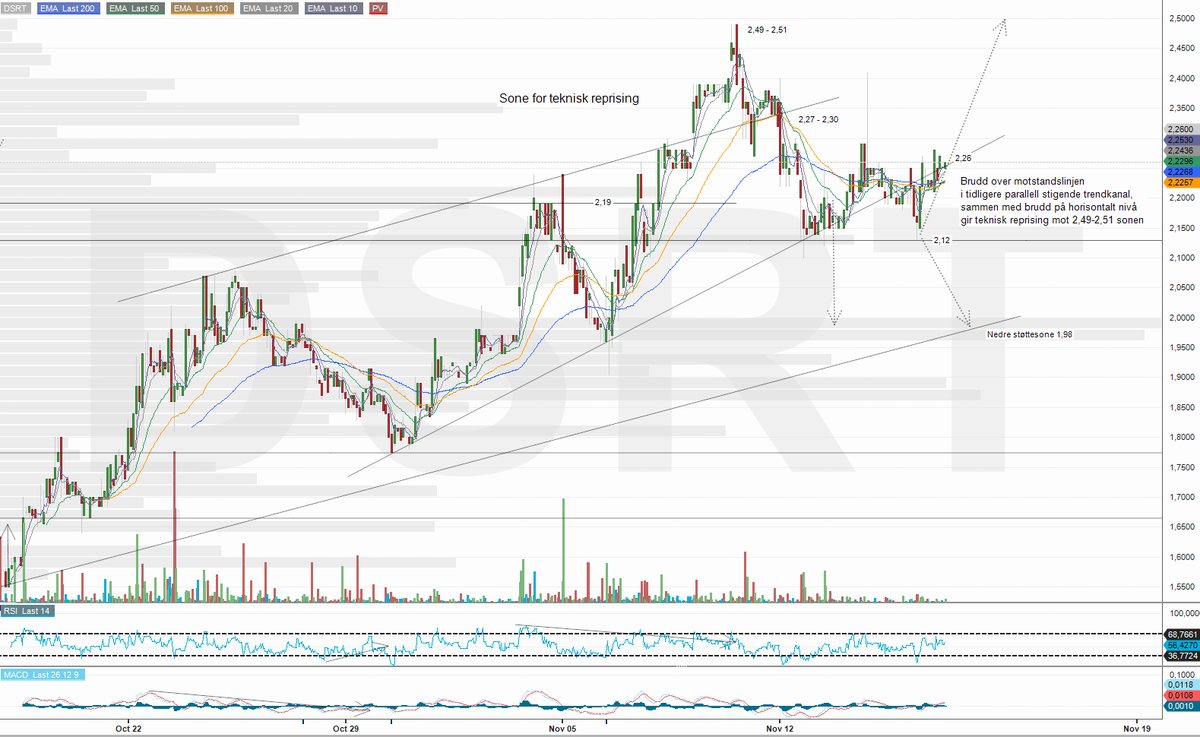Click the 'Sone for teknisk reprising' annotation

tap(568, 99)
